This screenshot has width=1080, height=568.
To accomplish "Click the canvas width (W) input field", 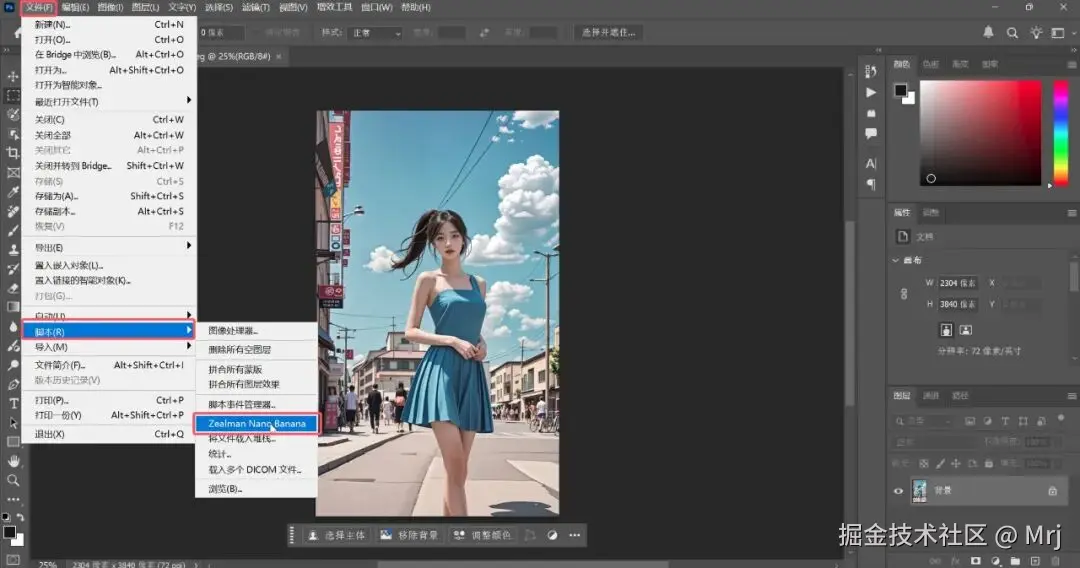I will pos(958,283).
